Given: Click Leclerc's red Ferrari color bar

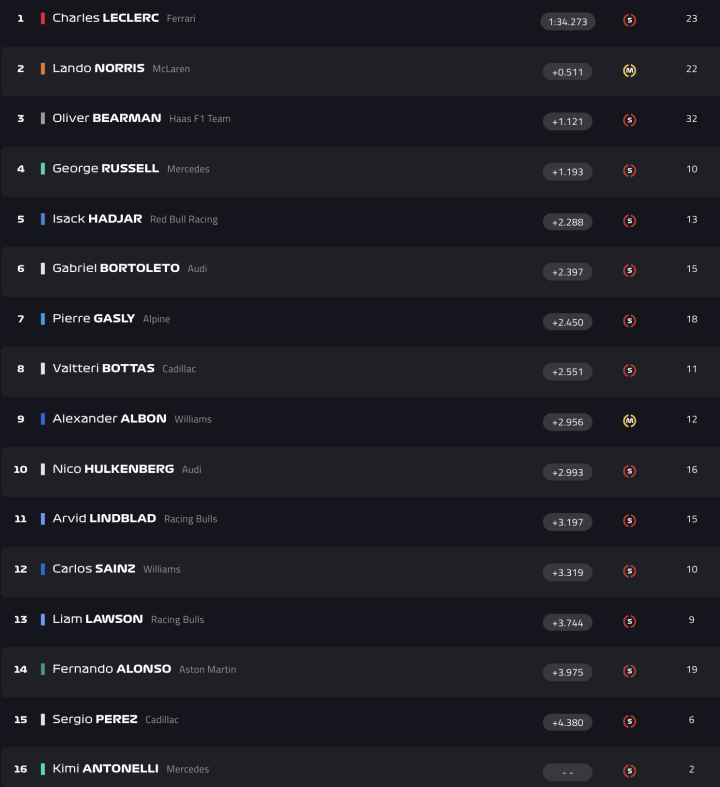Looking at the screenshot, I should (43, 19).
